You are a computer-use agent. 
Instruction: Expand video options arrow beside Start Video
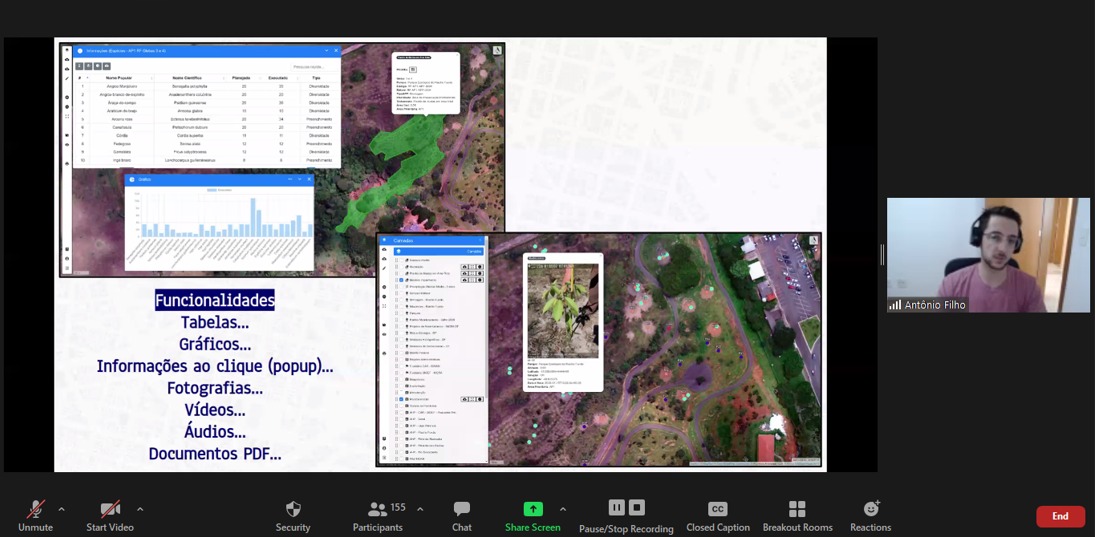tap(140, 509)
